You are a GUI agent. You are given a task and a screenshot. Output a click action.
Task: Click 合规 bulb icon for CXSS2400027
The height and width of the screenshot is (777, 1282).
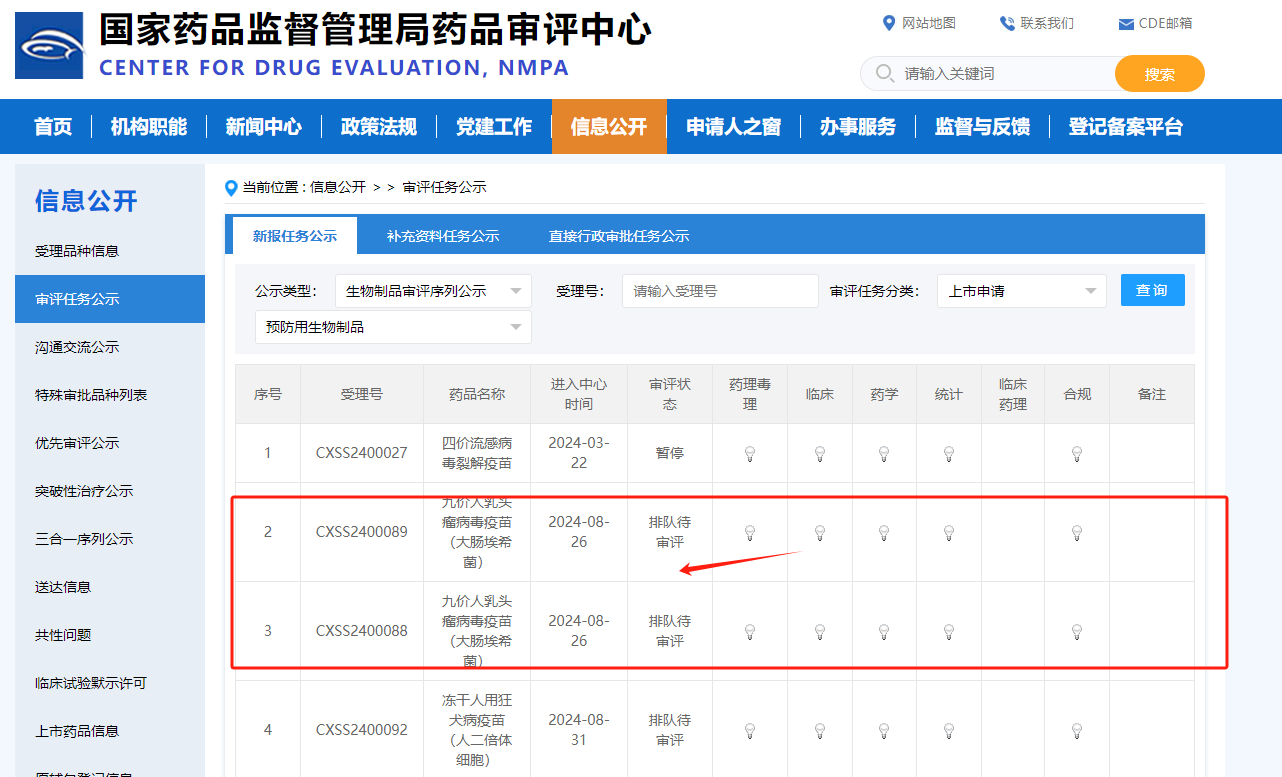pyautogui.click(x=1077, y=454)
